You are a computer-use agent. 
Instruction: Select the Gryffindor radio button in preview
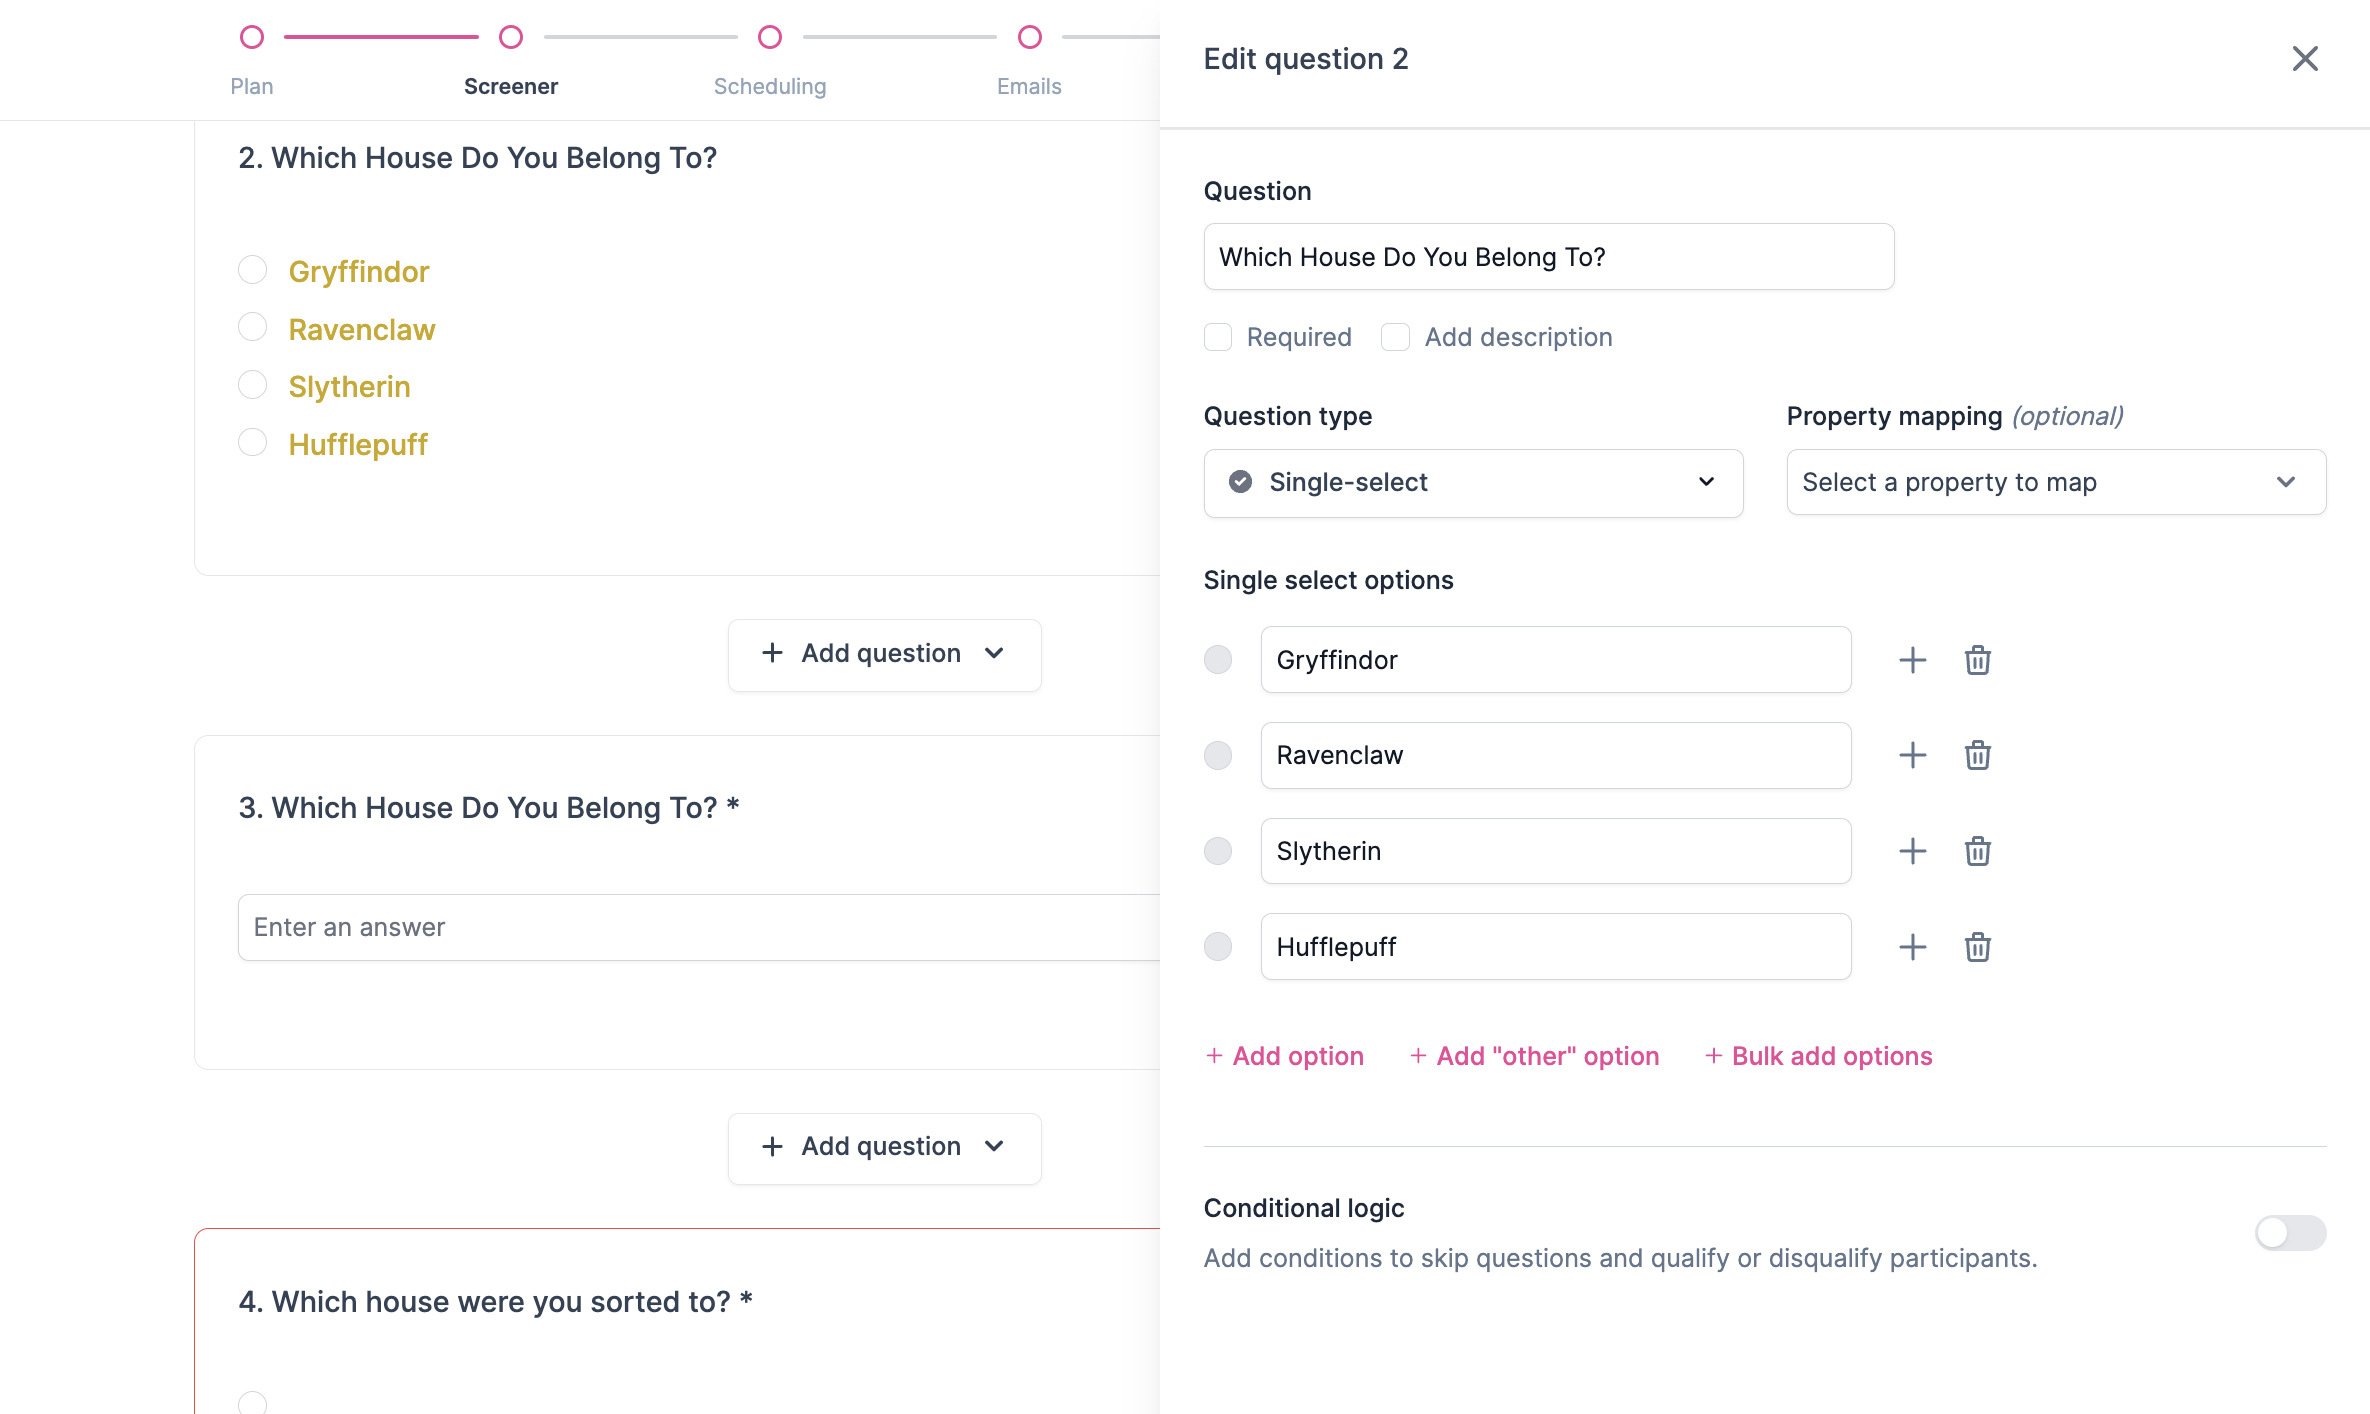(253, 270)
